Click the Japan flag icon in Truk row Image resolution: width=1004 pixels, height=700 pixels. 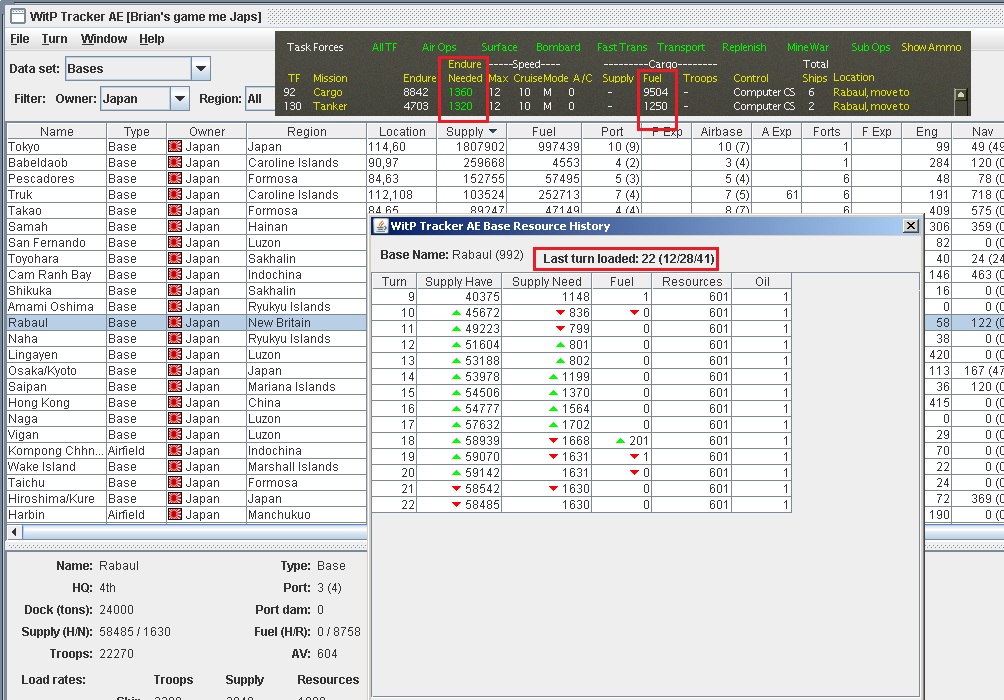coord(175,195)
